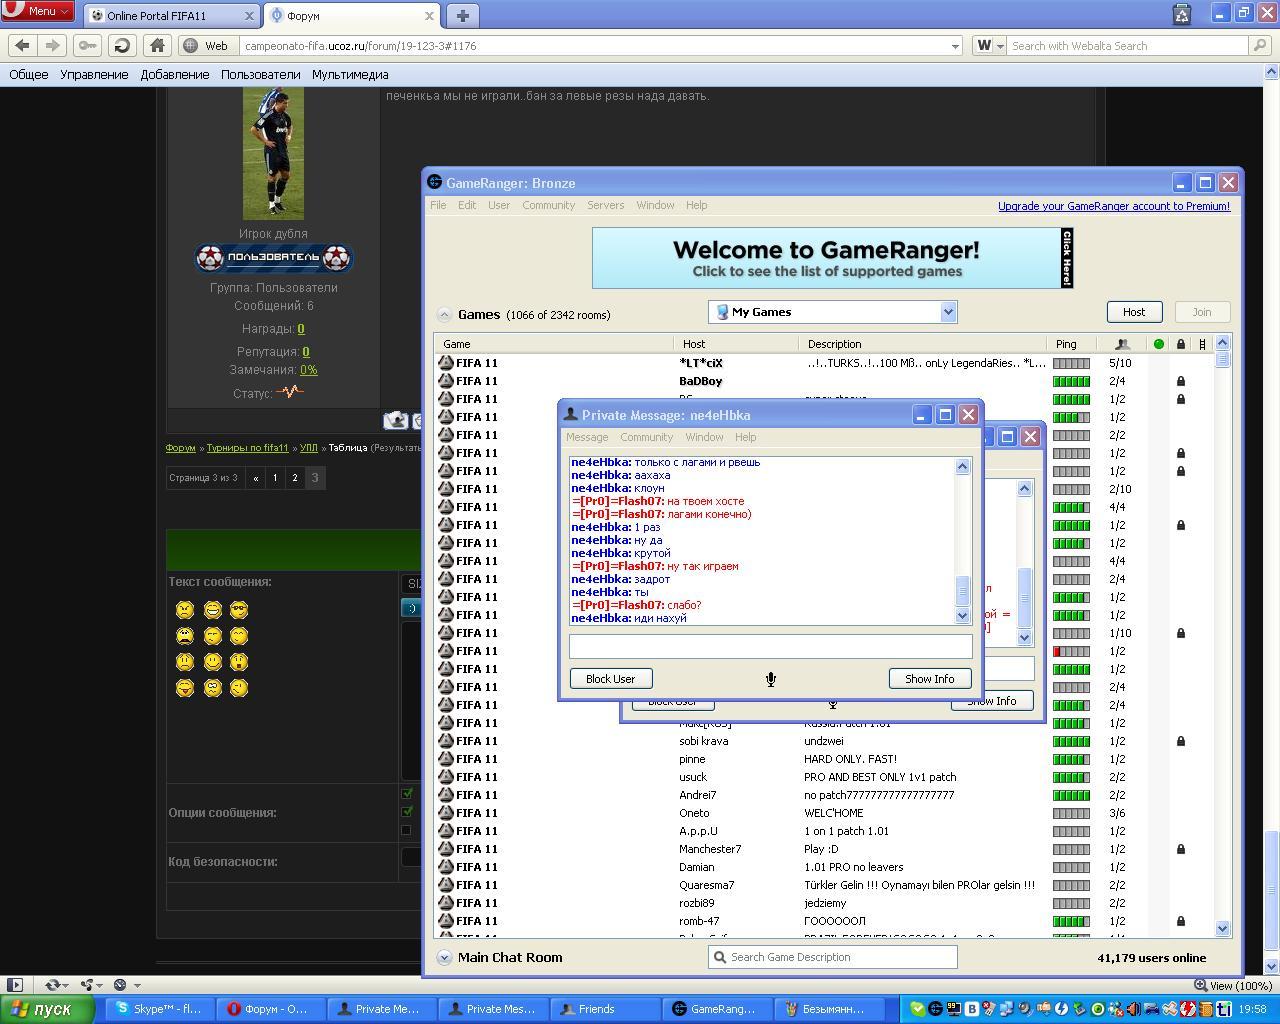Click Репутация value link on the forum profile
The height and width of the screenshot is (1024, 1280).
point(305,352)
